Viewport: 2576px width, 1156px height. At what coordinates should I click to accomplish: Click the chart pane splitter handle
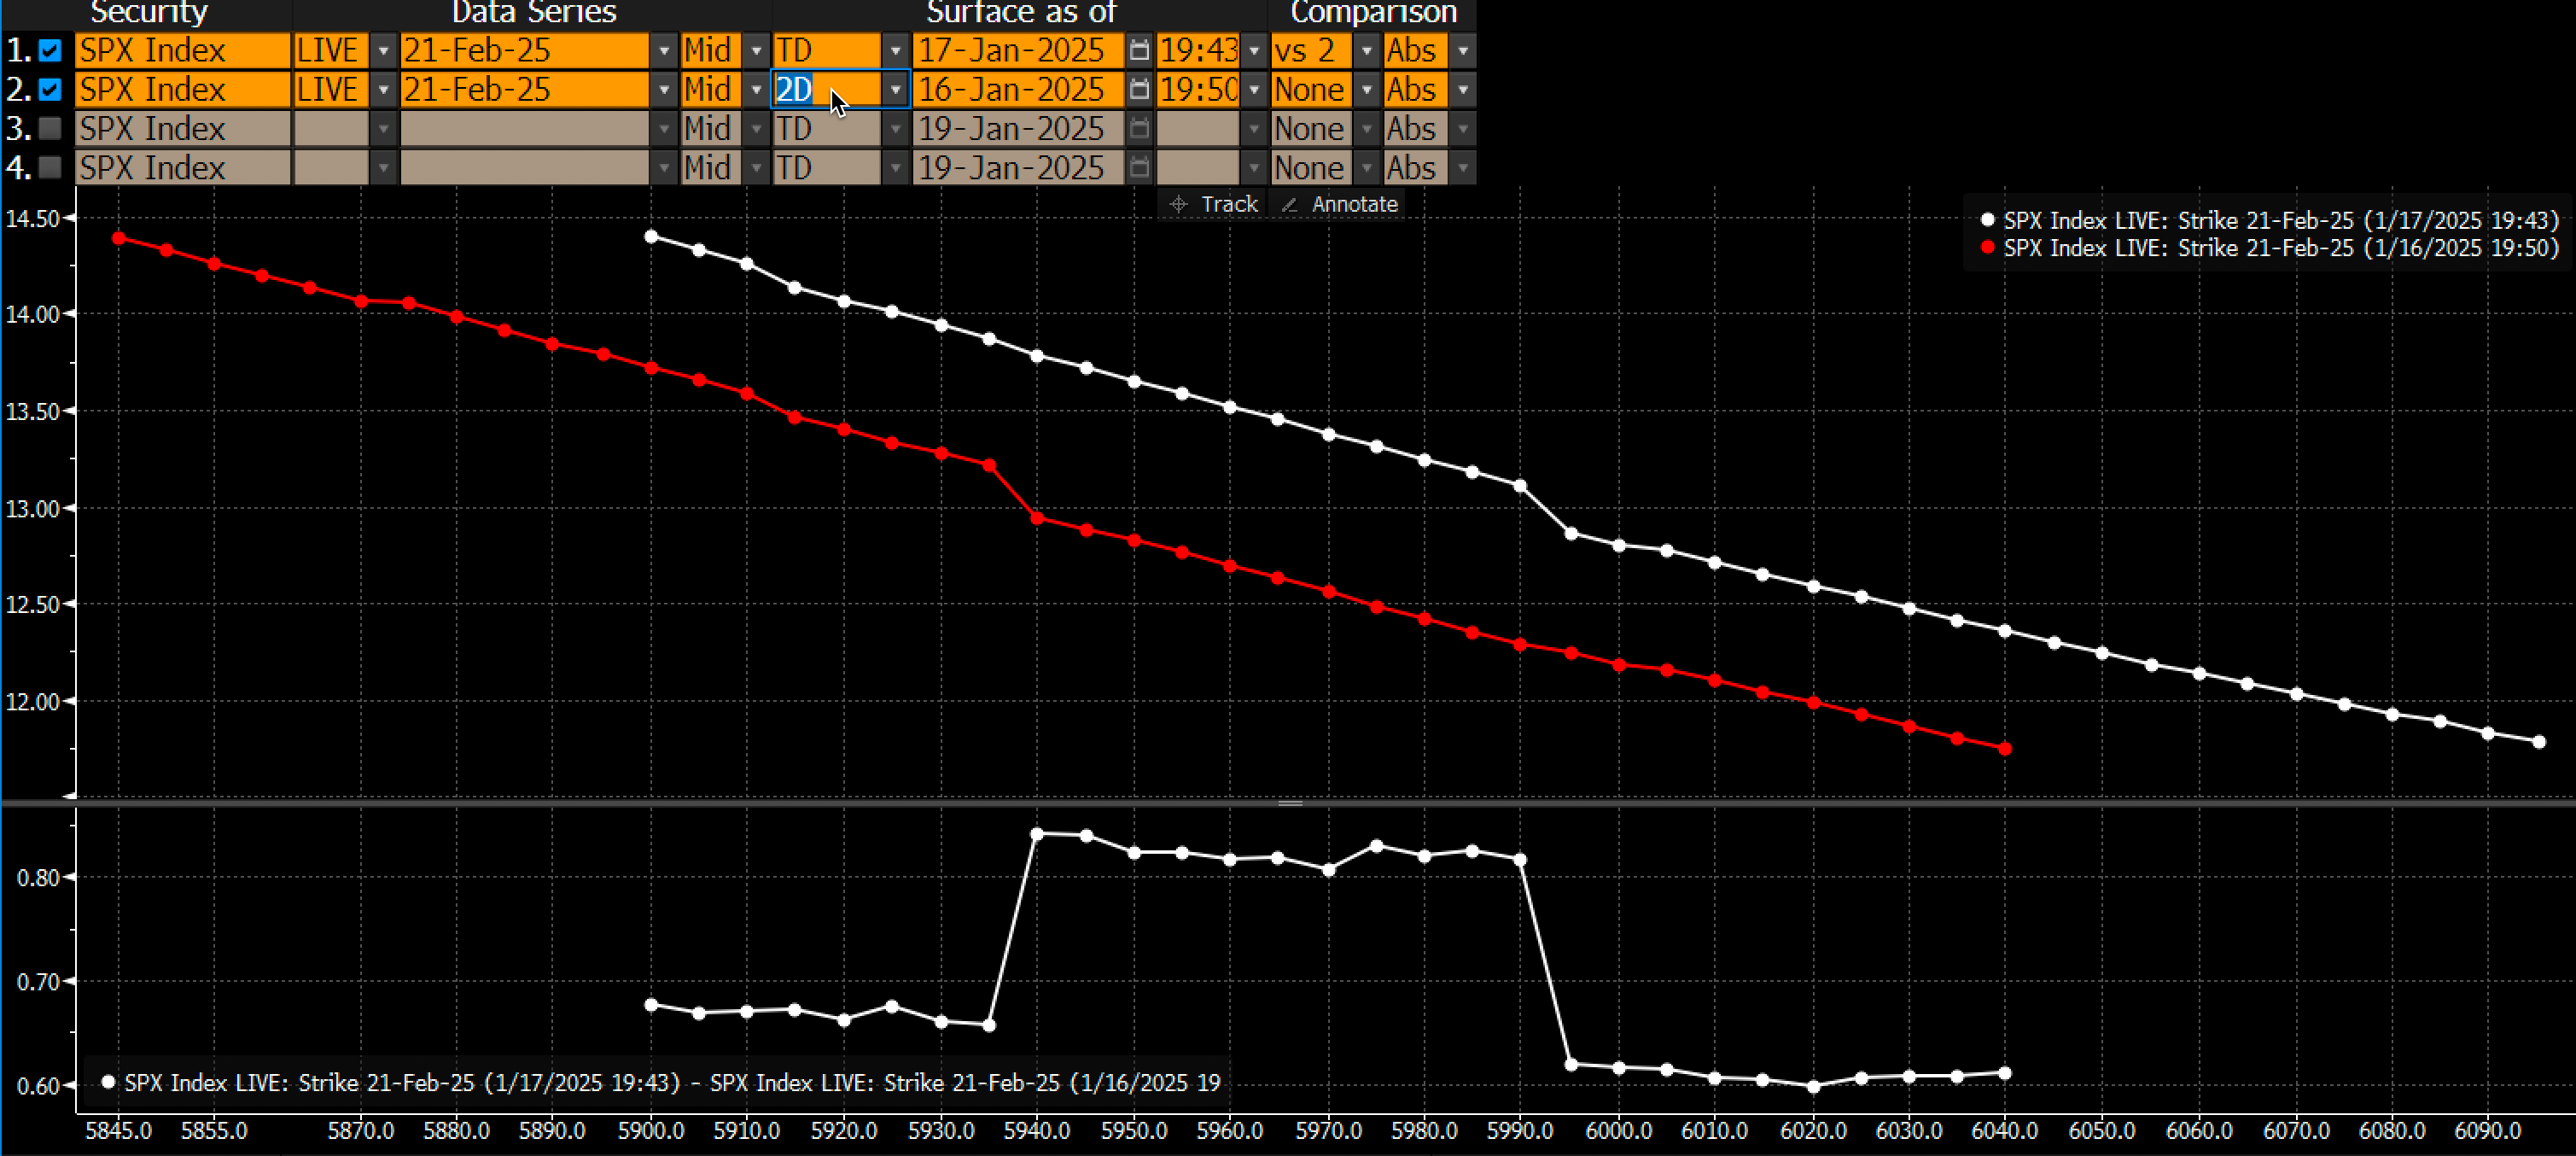click(1290, 802)
